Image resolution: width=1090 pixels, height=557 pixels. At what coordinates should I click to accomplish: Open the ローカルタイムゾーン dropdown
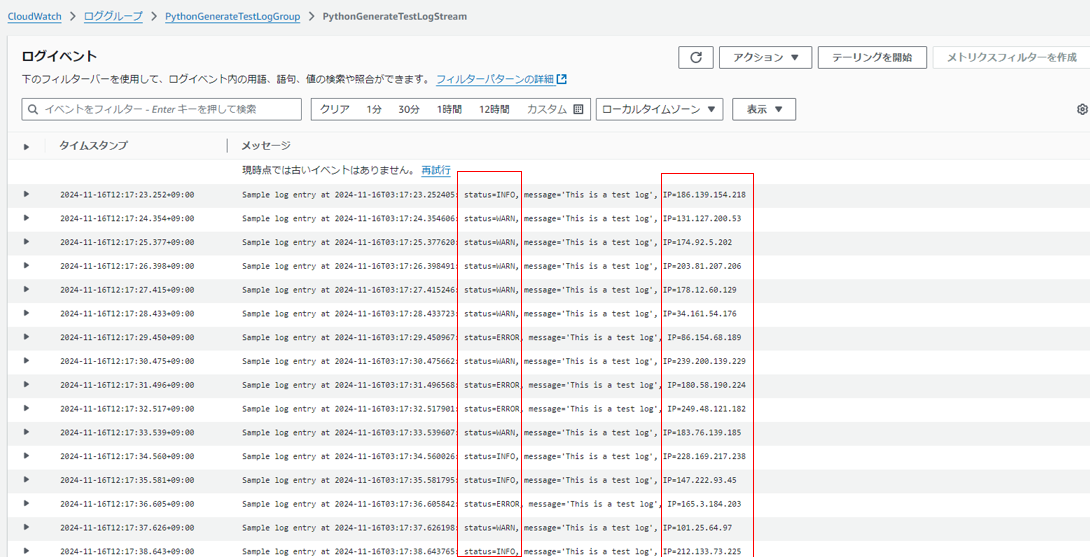[x=659, y=109]
